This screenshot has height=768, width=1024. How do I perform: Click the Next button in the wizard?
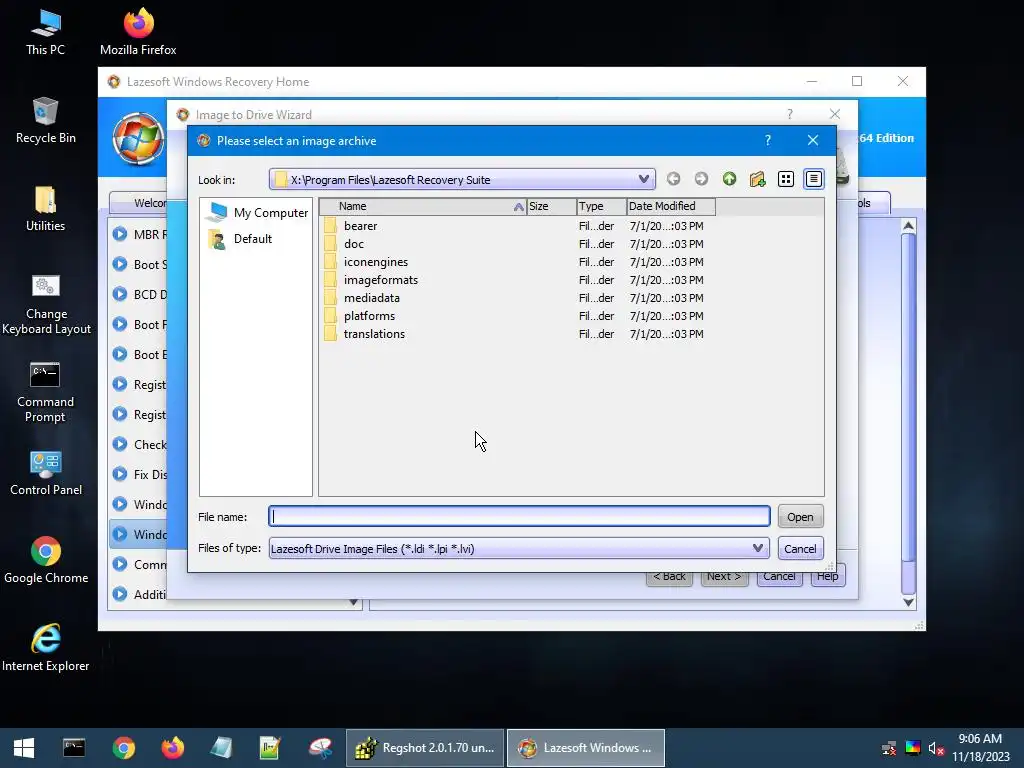click(724, 577)
